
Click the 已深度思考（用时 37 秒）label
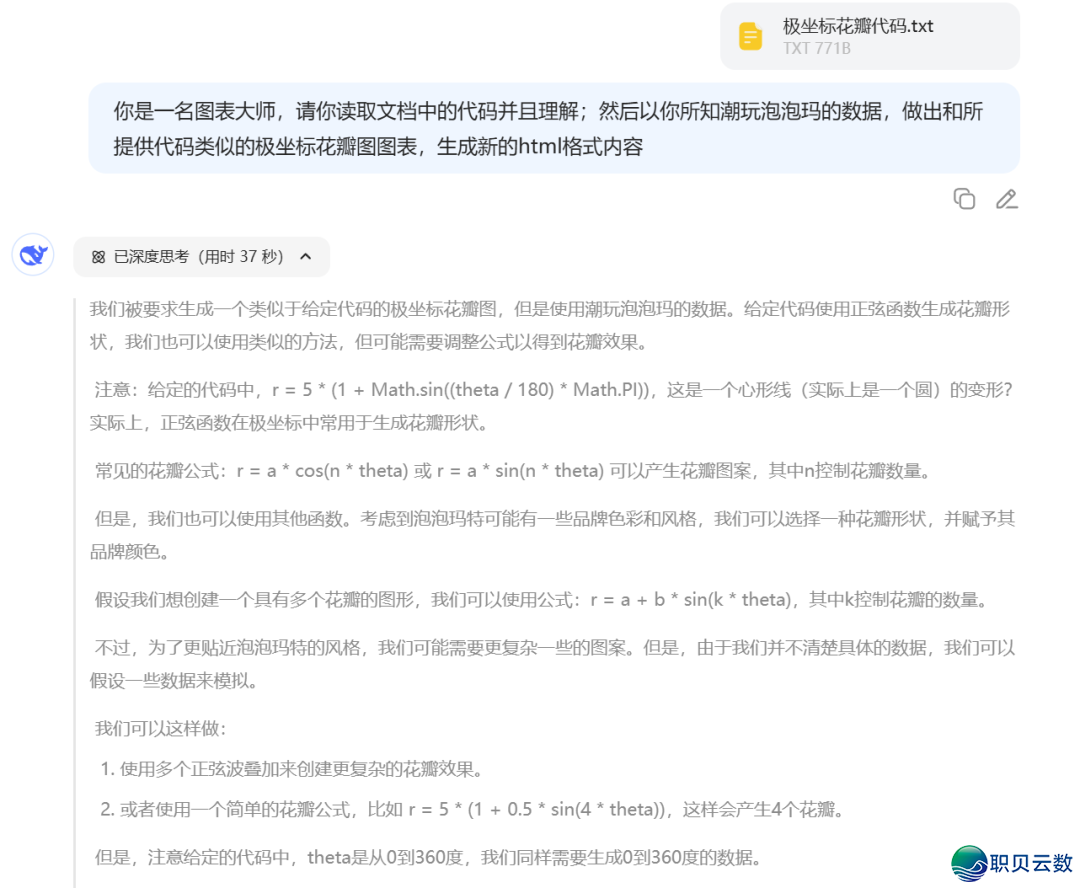pyautogui.click(x=198, y=257)
